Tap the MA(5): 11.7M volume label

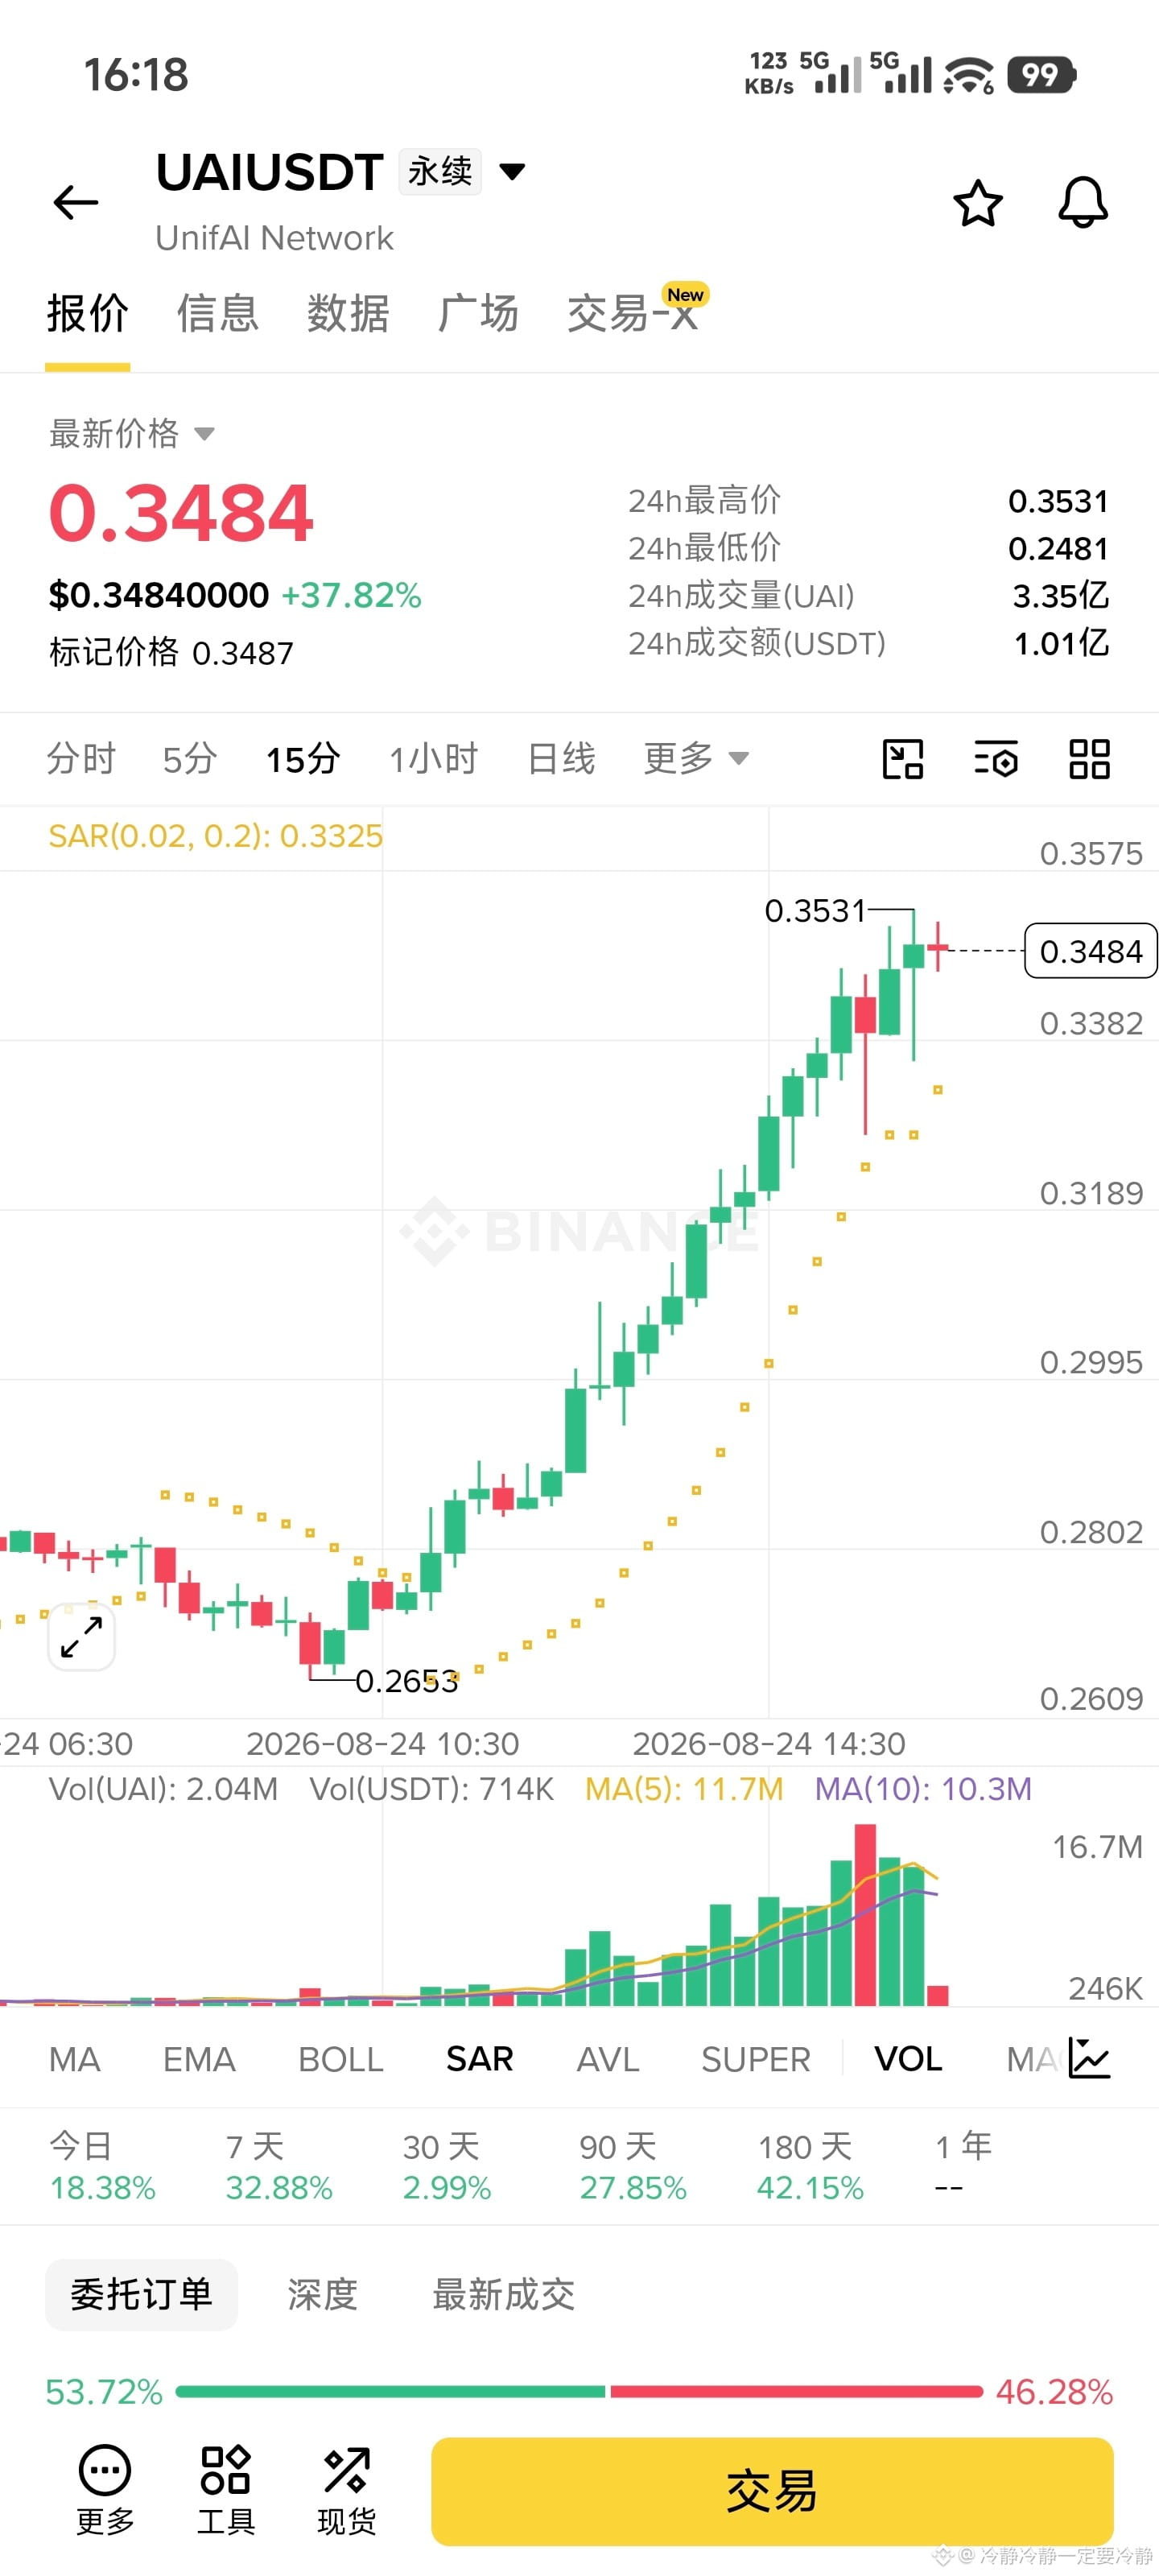click(684, 1788)
